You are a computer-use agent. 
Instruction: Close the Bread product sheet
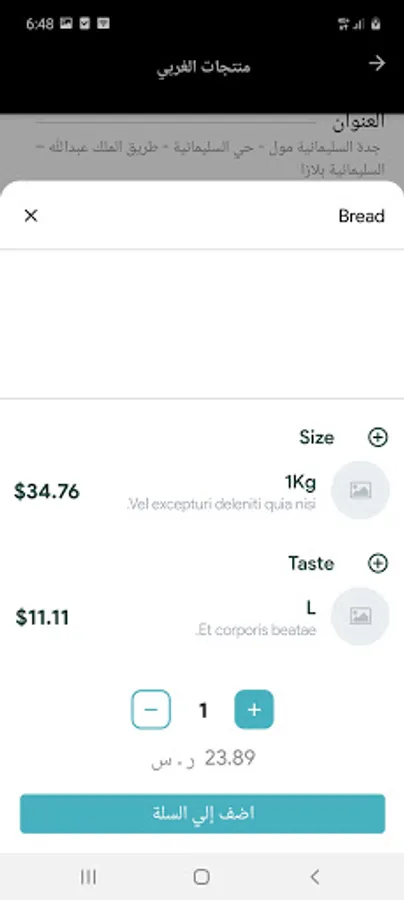tap(31, 216)
